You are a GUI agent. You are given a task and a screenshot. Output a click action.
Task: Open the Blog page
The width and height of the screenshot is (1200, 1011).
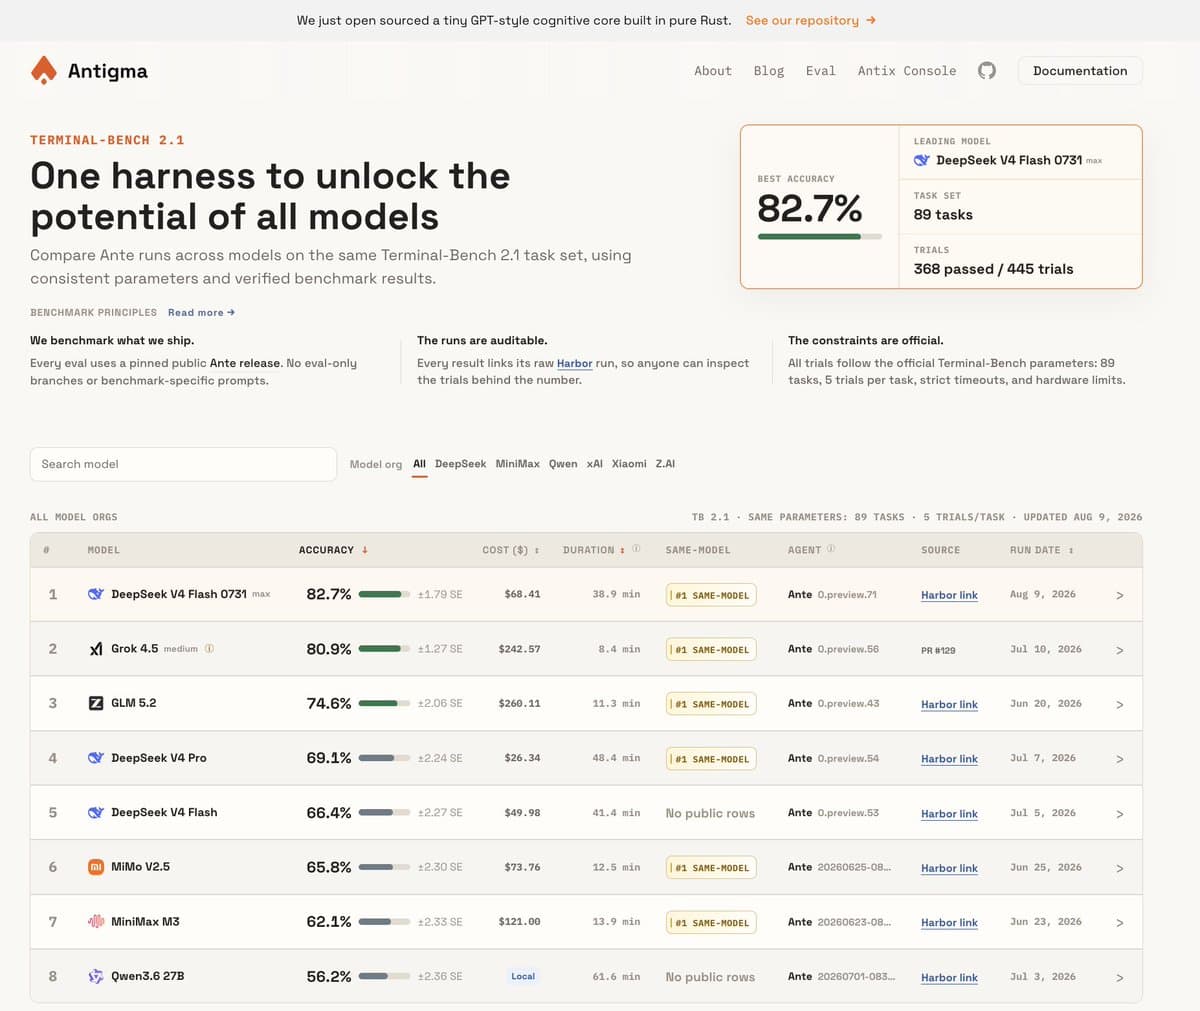769,71
